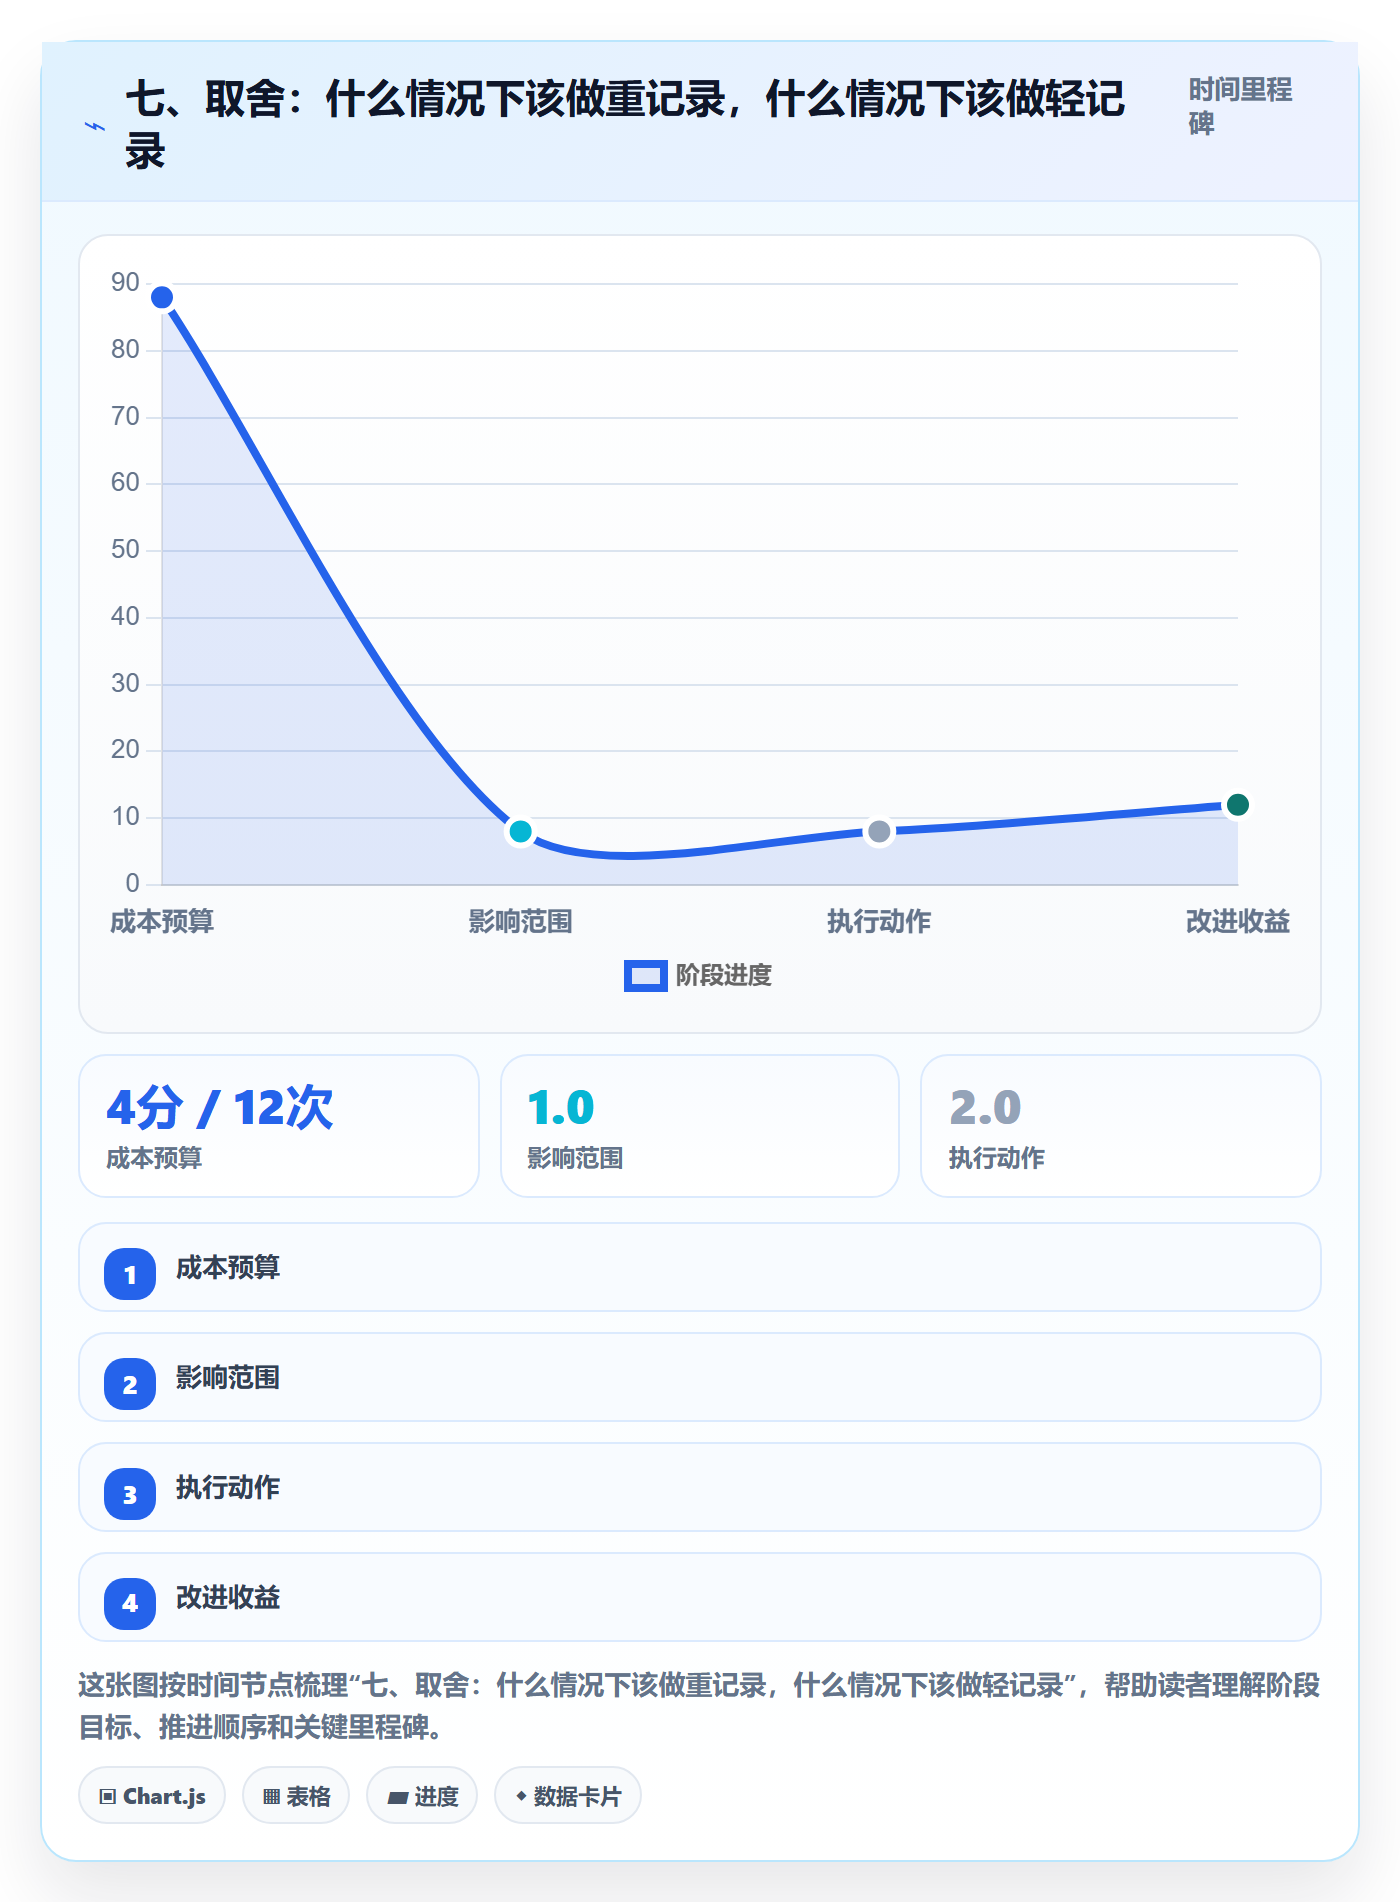
Task: Select the 影响范围 list row text
Action: [228, 1378]
